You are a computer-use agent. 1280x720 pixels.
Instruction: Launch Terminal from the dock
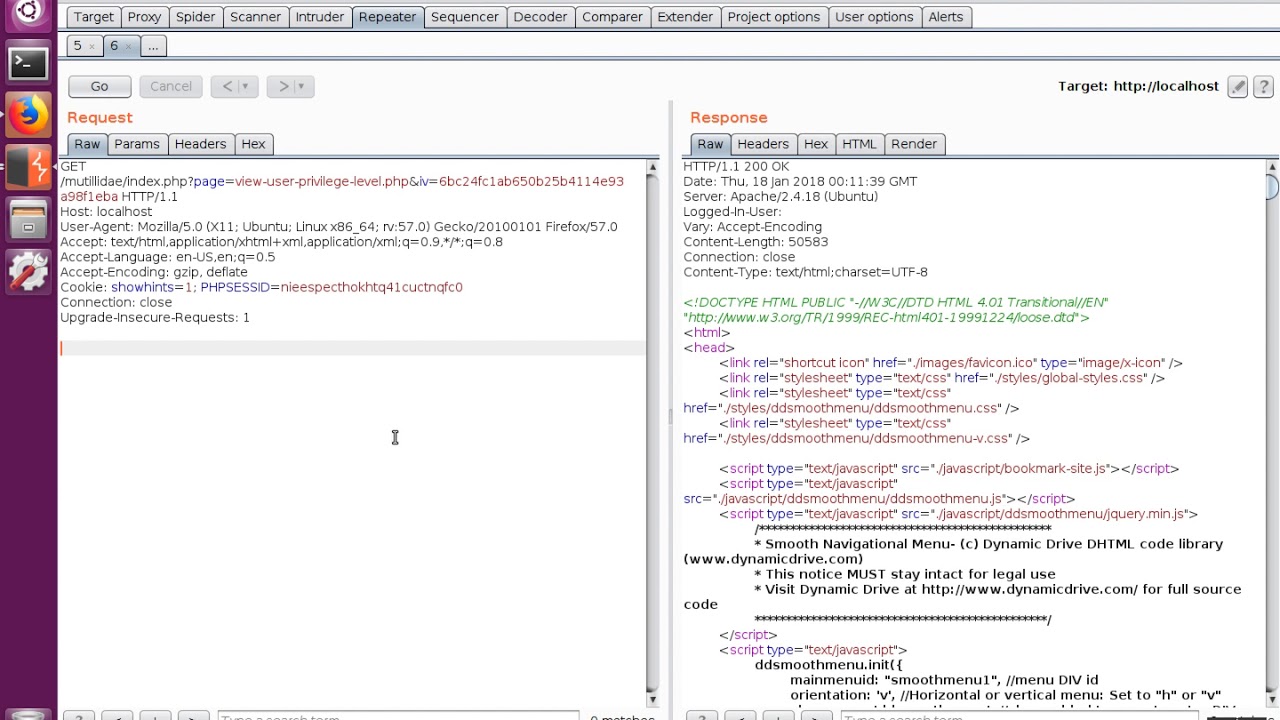(x=28, y=63)
